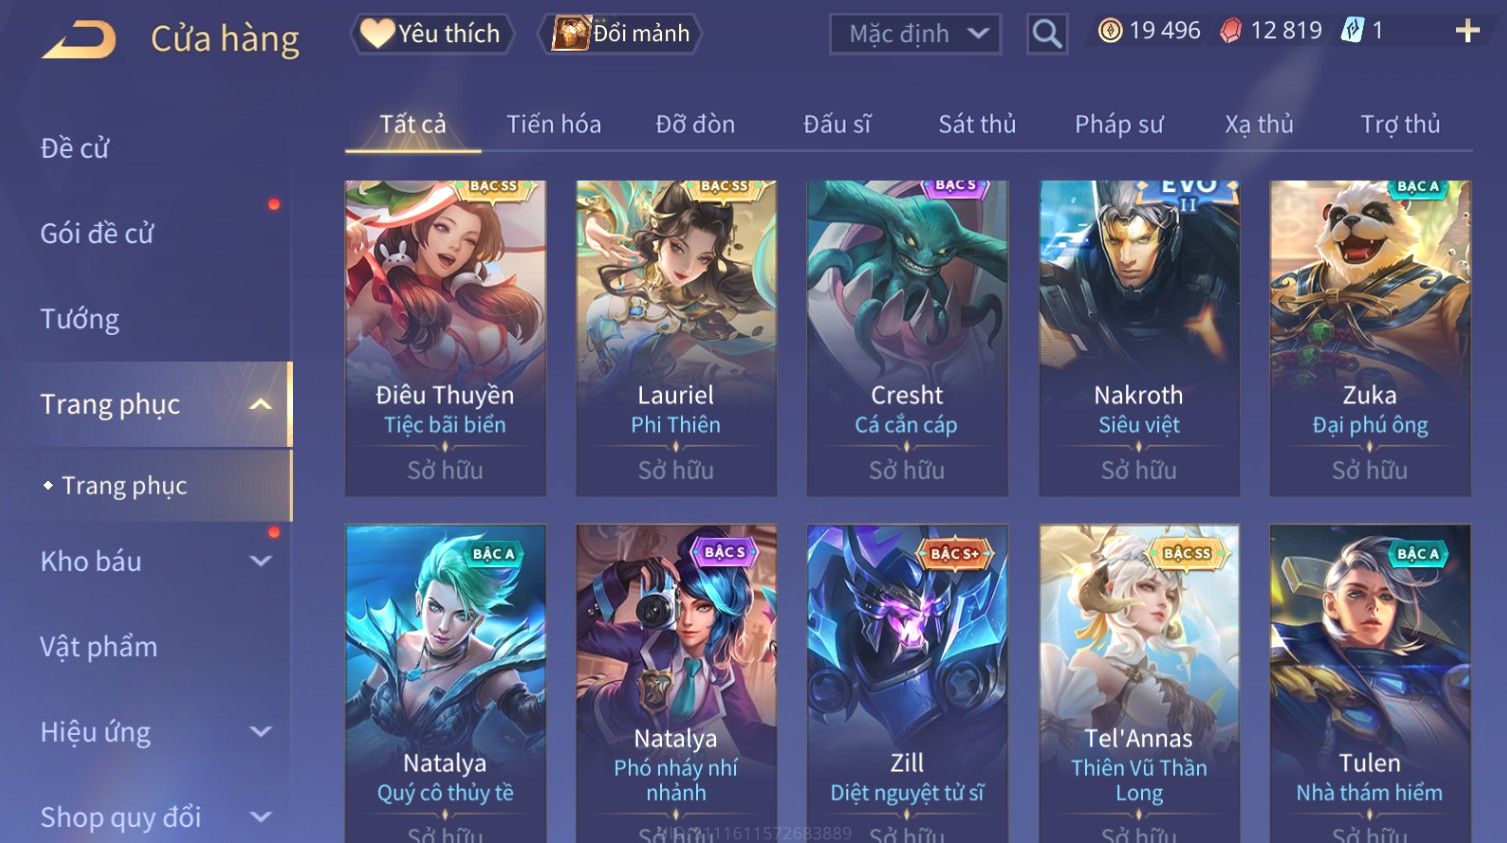The width and height of the screenshot is (1507, 843).
Task: Select the Trang phục sub-item
Action: (x=124, y=485)
